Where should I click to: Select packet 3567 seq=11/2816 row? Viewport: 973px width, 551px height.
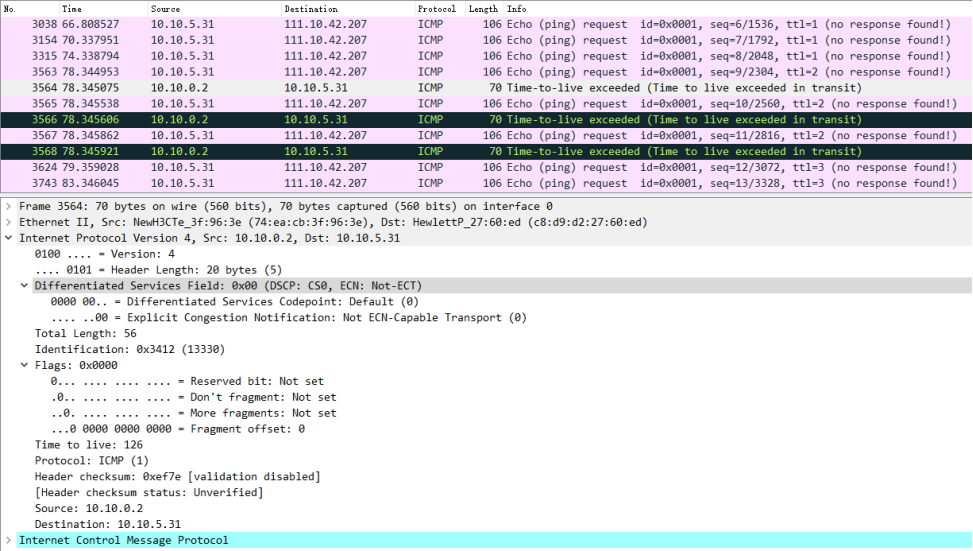[486, 135]
